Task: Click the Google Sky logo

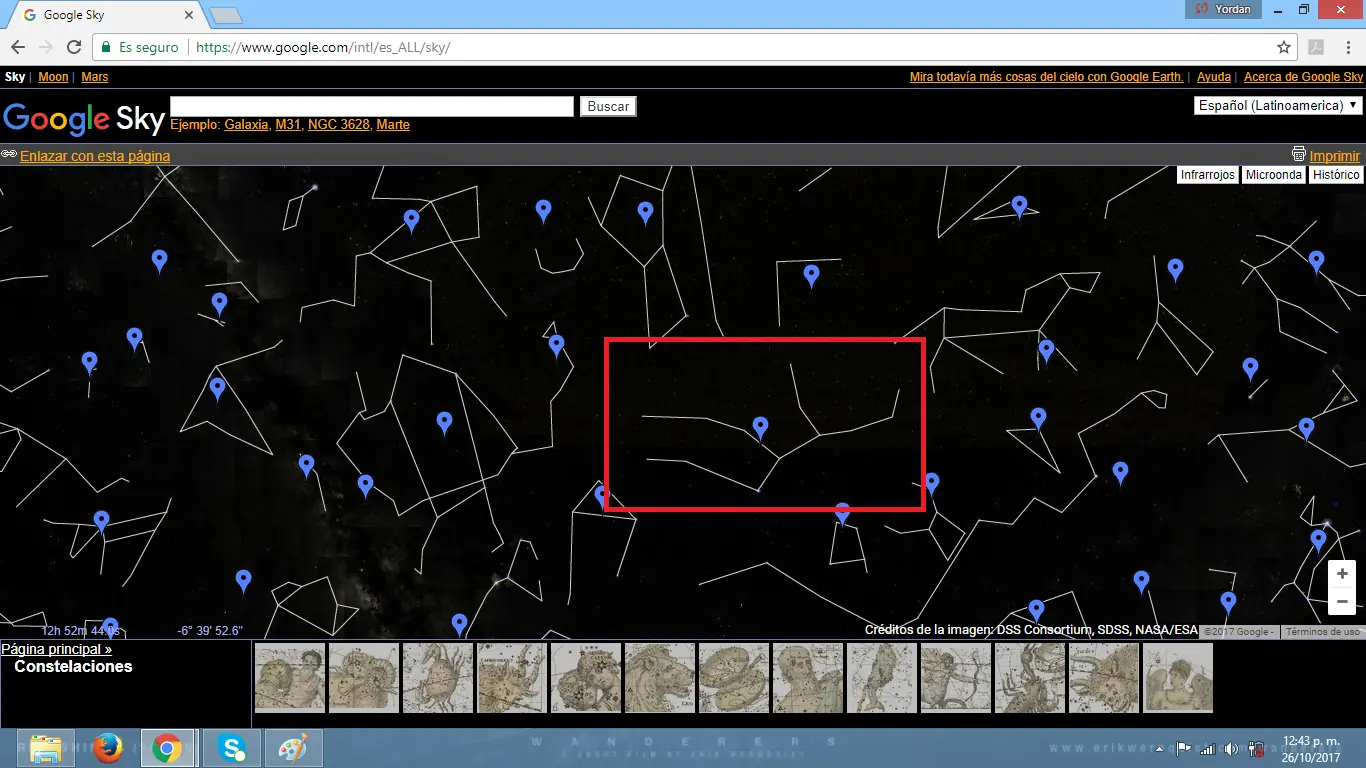Action: pos(84,117)
